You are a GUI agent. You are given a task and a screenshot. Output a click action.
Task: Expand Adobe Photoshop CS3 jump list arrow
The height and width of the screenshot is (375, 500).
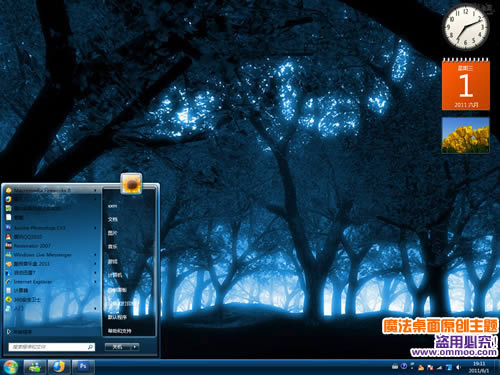coord(96,228)
